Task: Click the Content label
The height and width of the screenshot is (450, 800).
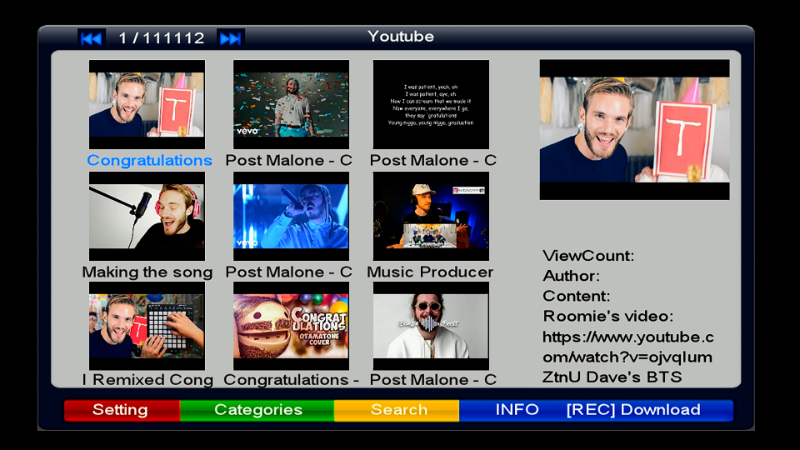Action: pos(576,296)
